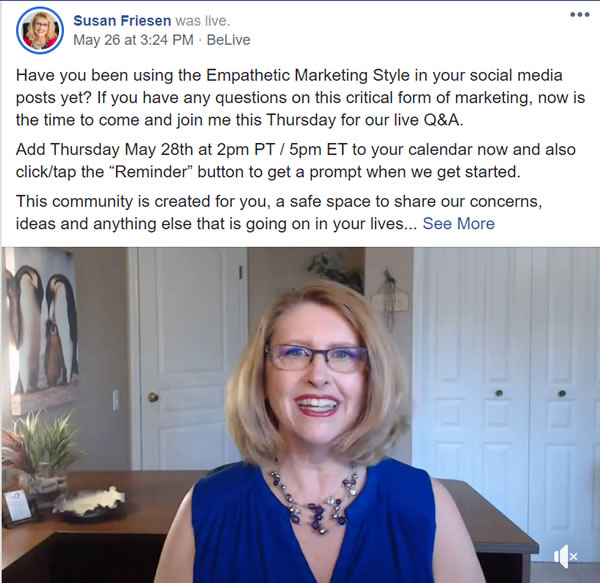
Task: Open the Susan Friesen name link
Action: click(x=122, y=21)
